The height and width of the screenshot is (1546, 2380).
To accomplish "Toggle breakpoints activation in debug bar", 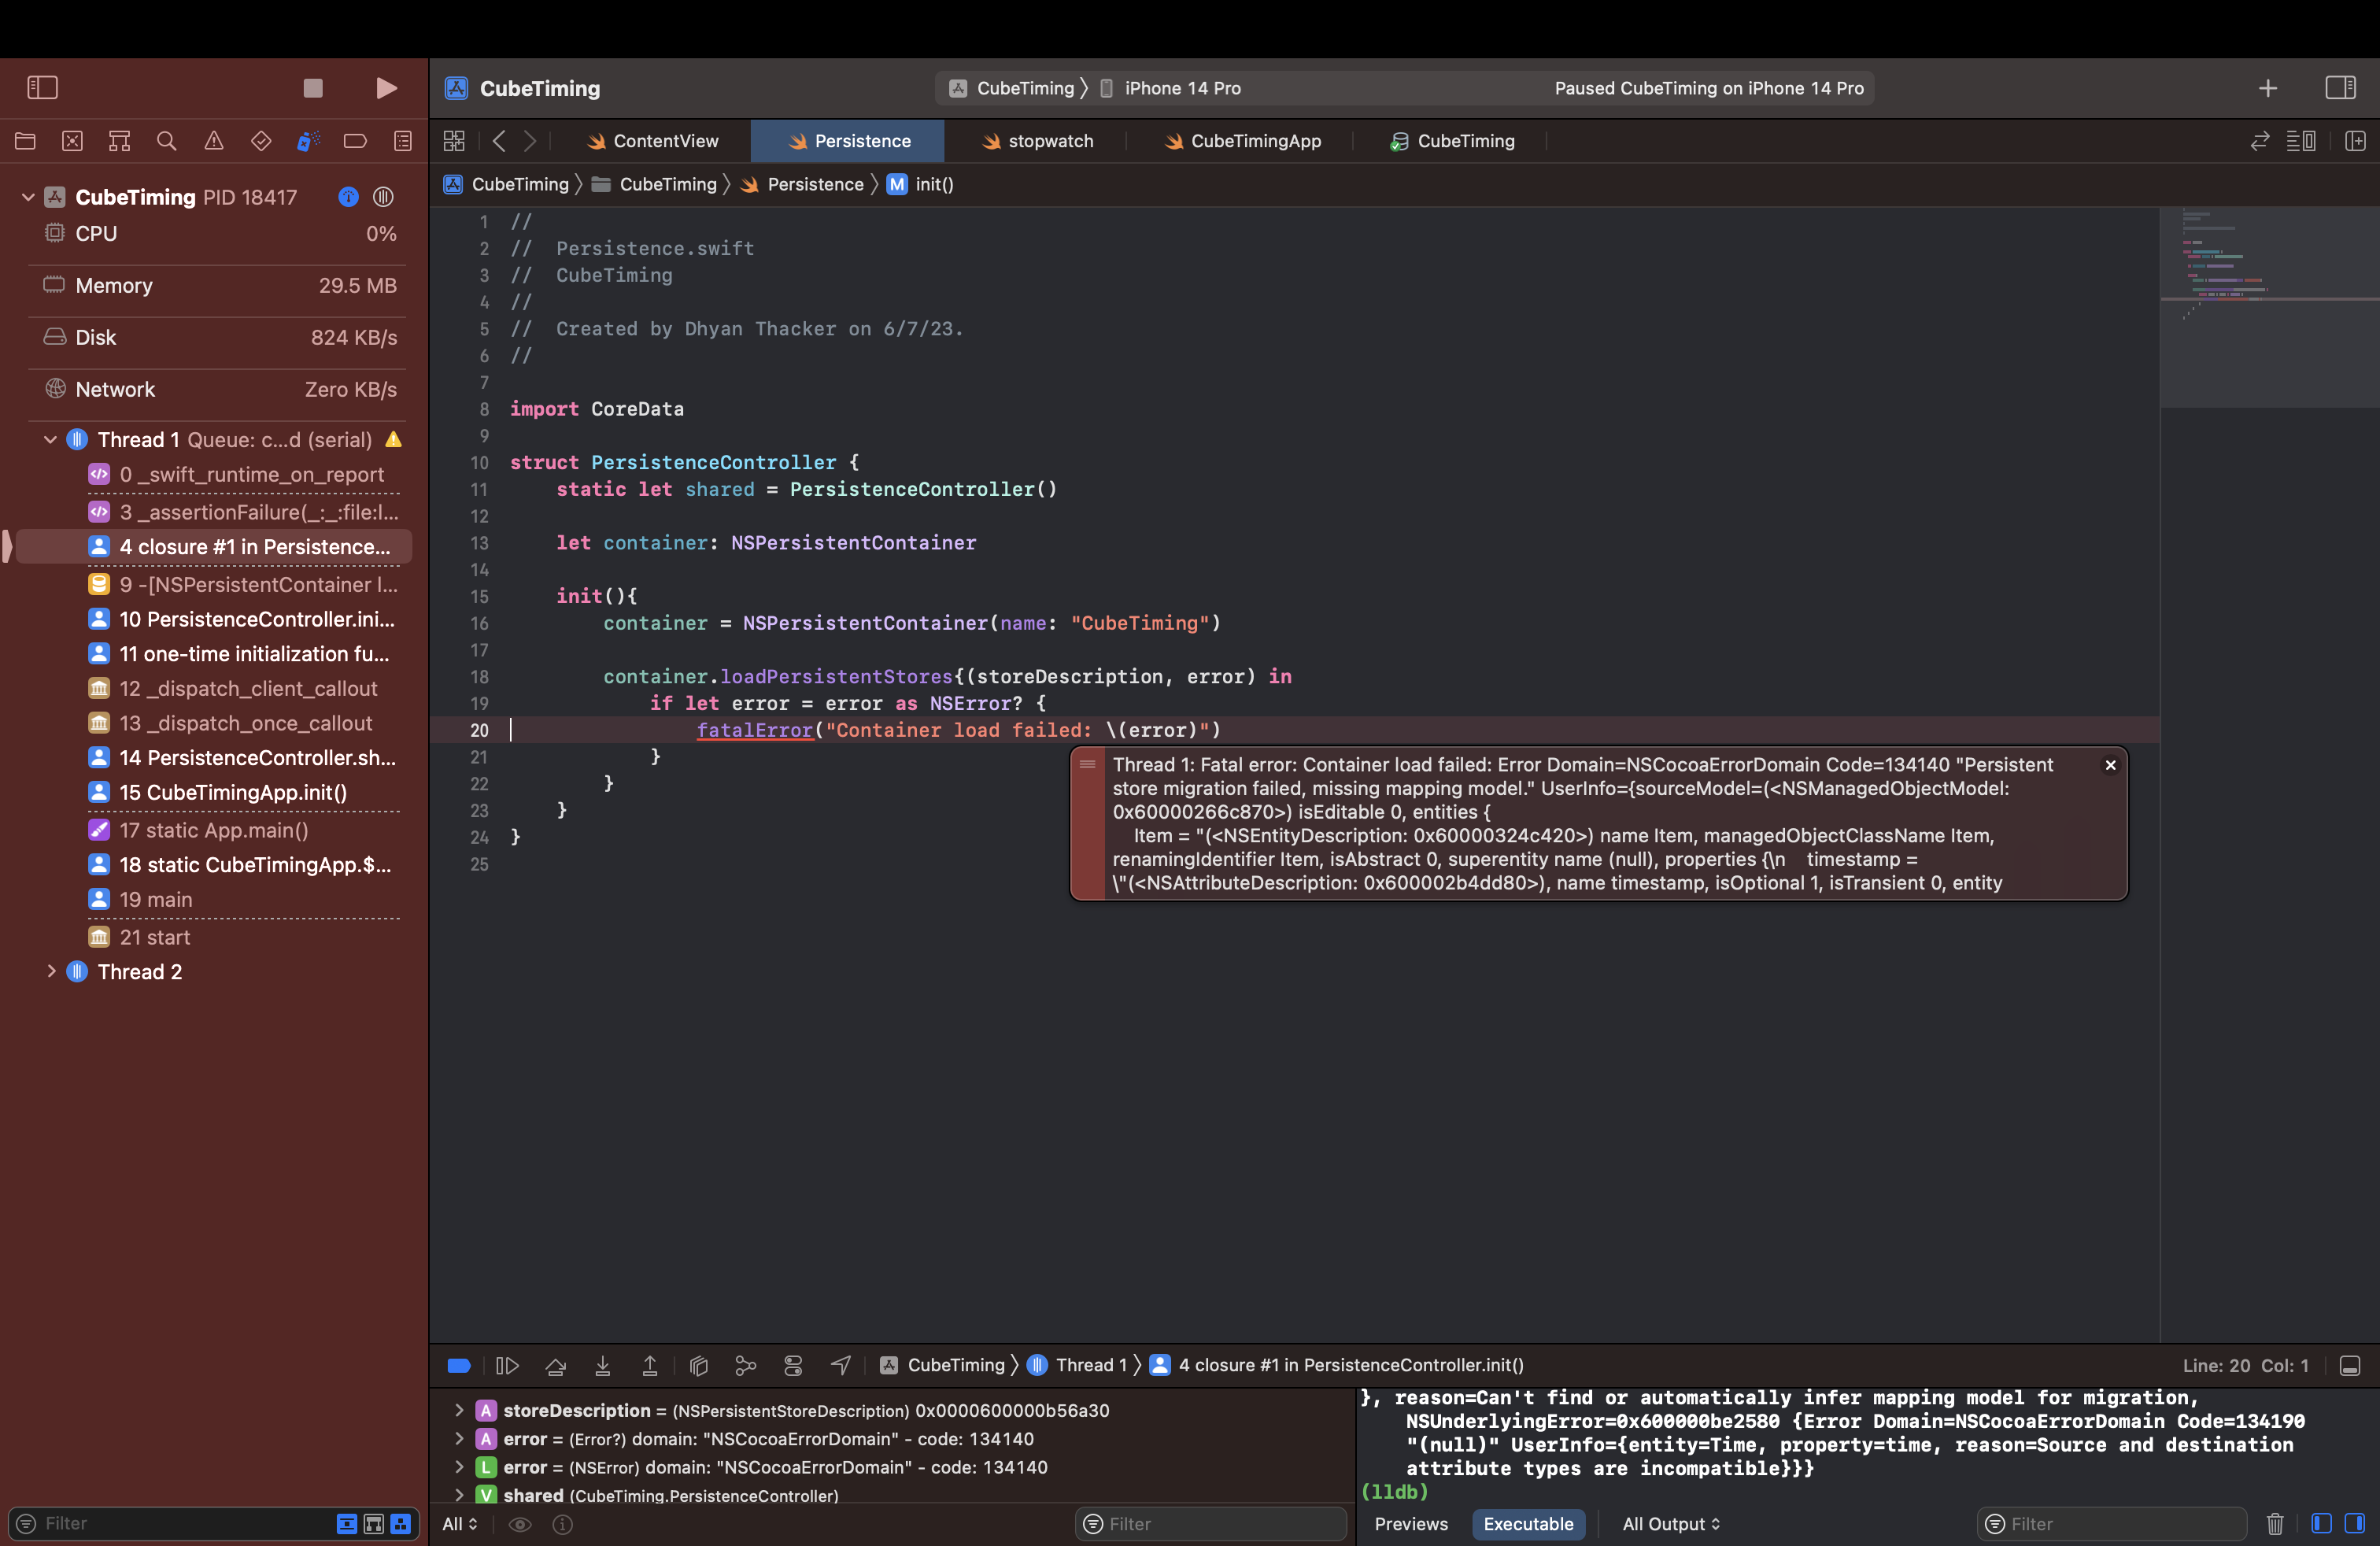I will click(459, 1366).
